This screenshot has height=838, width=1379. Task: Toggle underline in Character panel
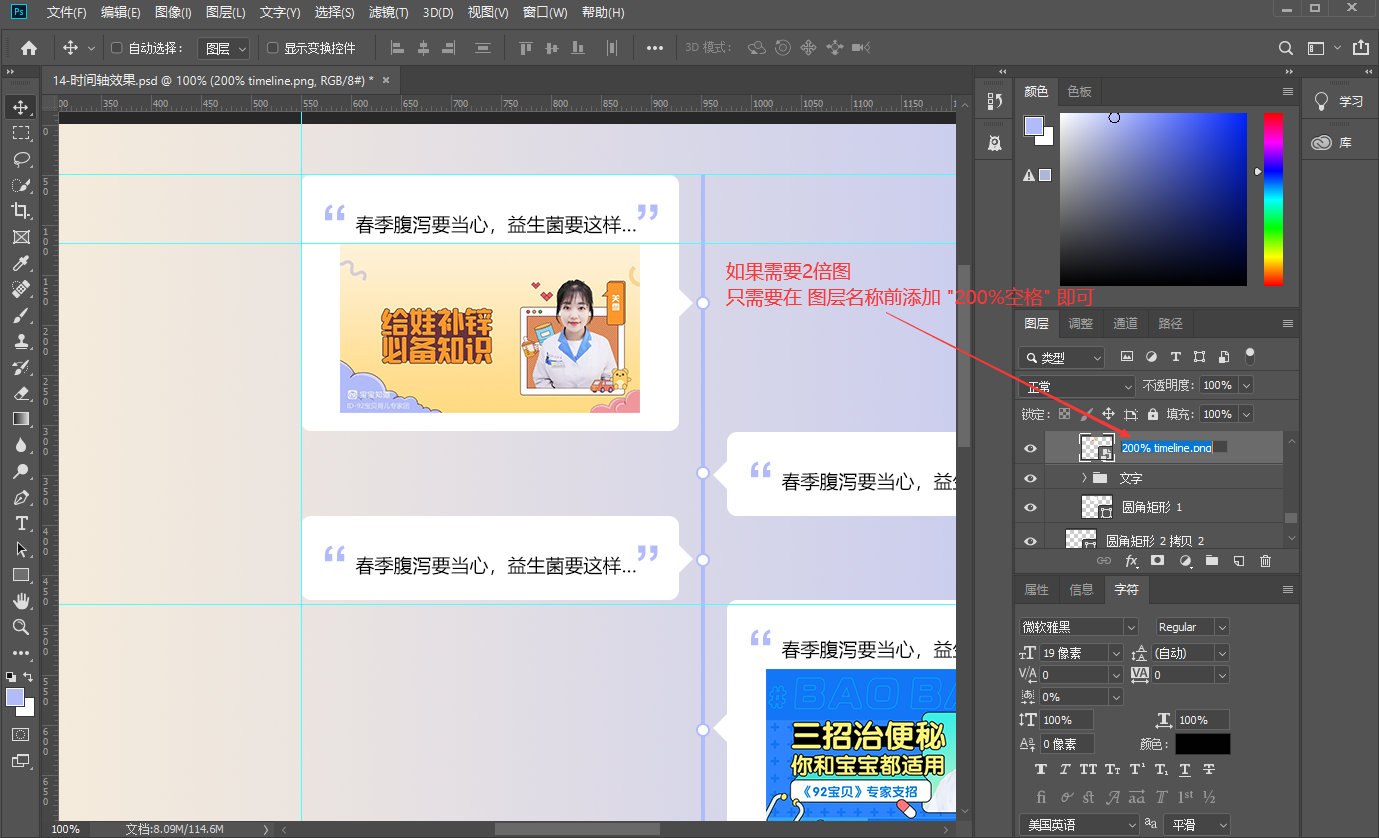coord(1185,770)
